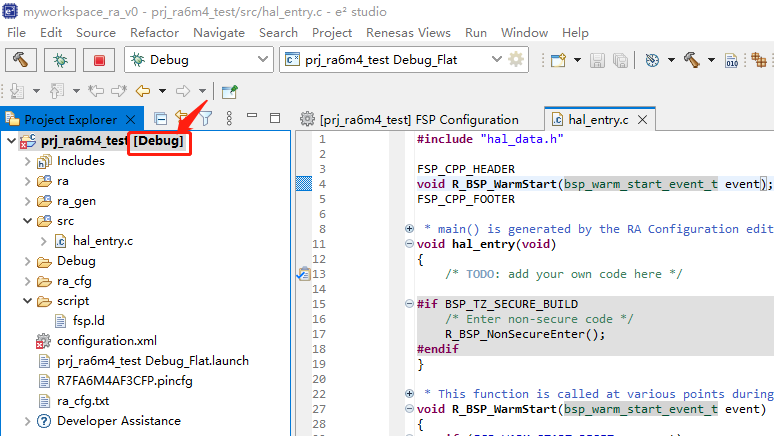Screen dimensions: 774x436
Task: Close the Project Explorer tab
Action: [x=131, y=119]
